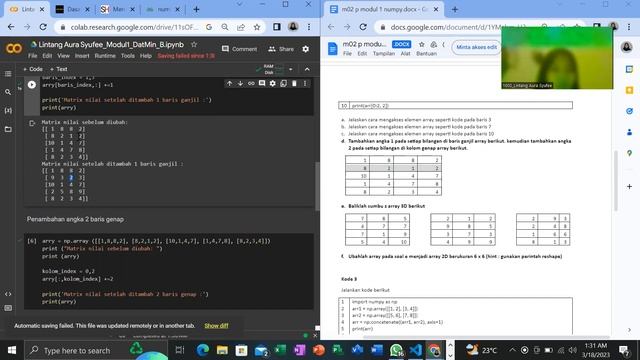Open Tools menu in Colab
Screen dimensions: 640x360
point(128,56)
